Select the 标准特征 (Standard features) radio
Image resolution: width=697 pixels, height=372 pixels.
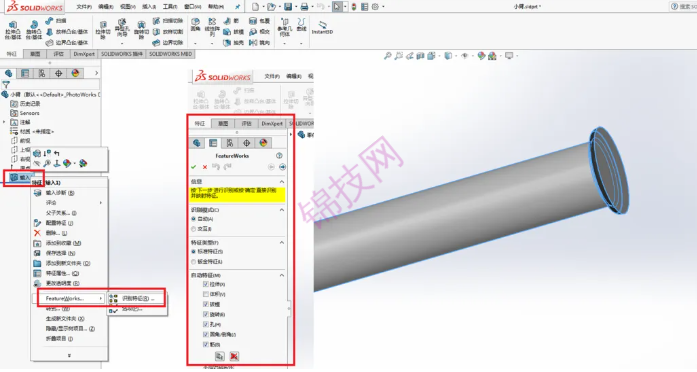pyautogui.click(x=193, y=252)
